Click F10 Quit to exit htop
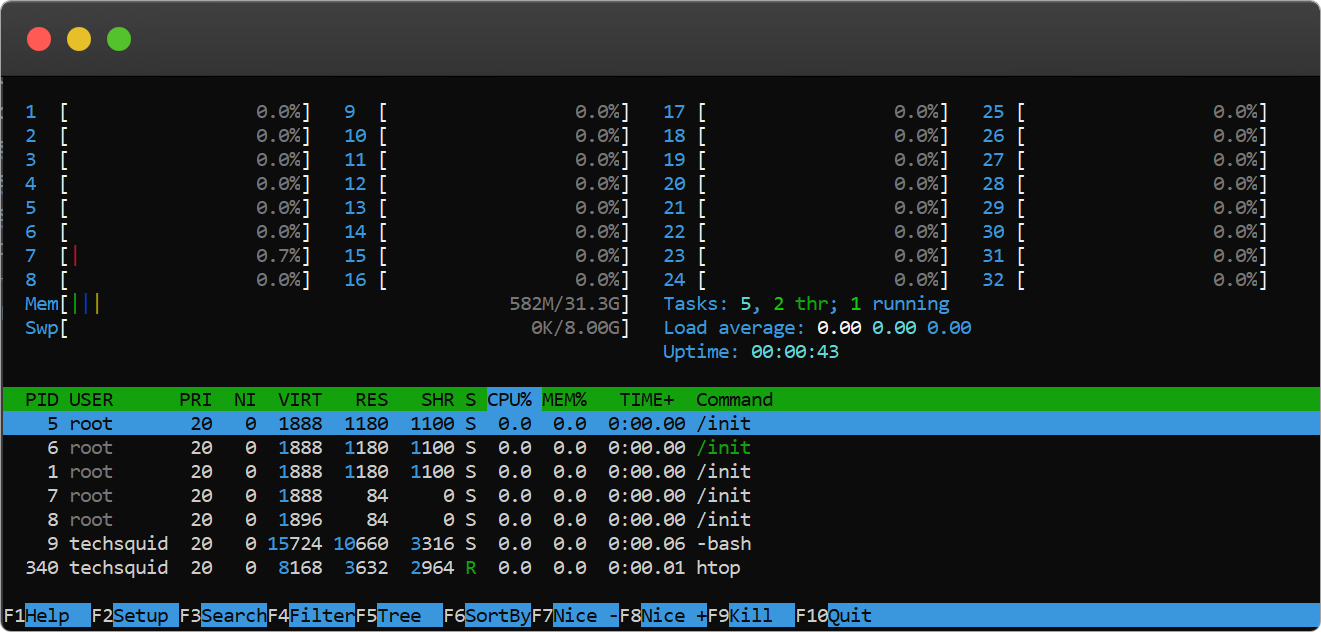 834,616
